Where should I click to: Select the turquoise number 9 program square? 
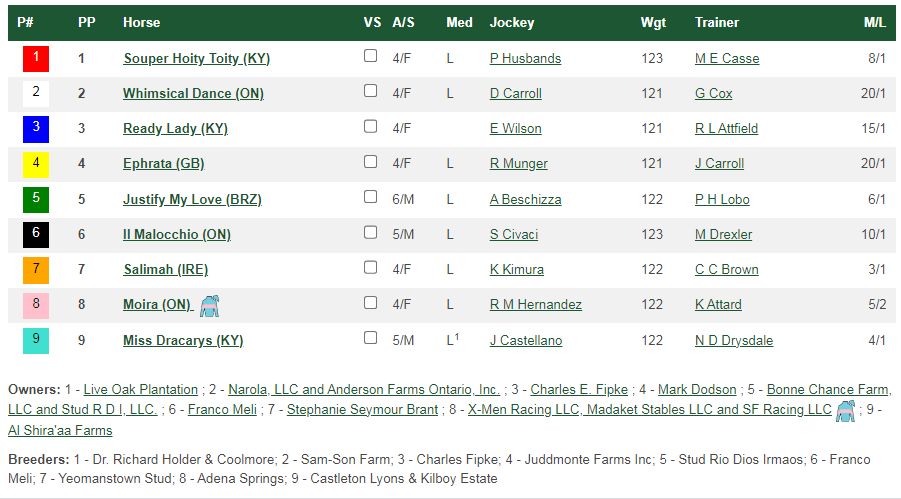coord(36,340)
